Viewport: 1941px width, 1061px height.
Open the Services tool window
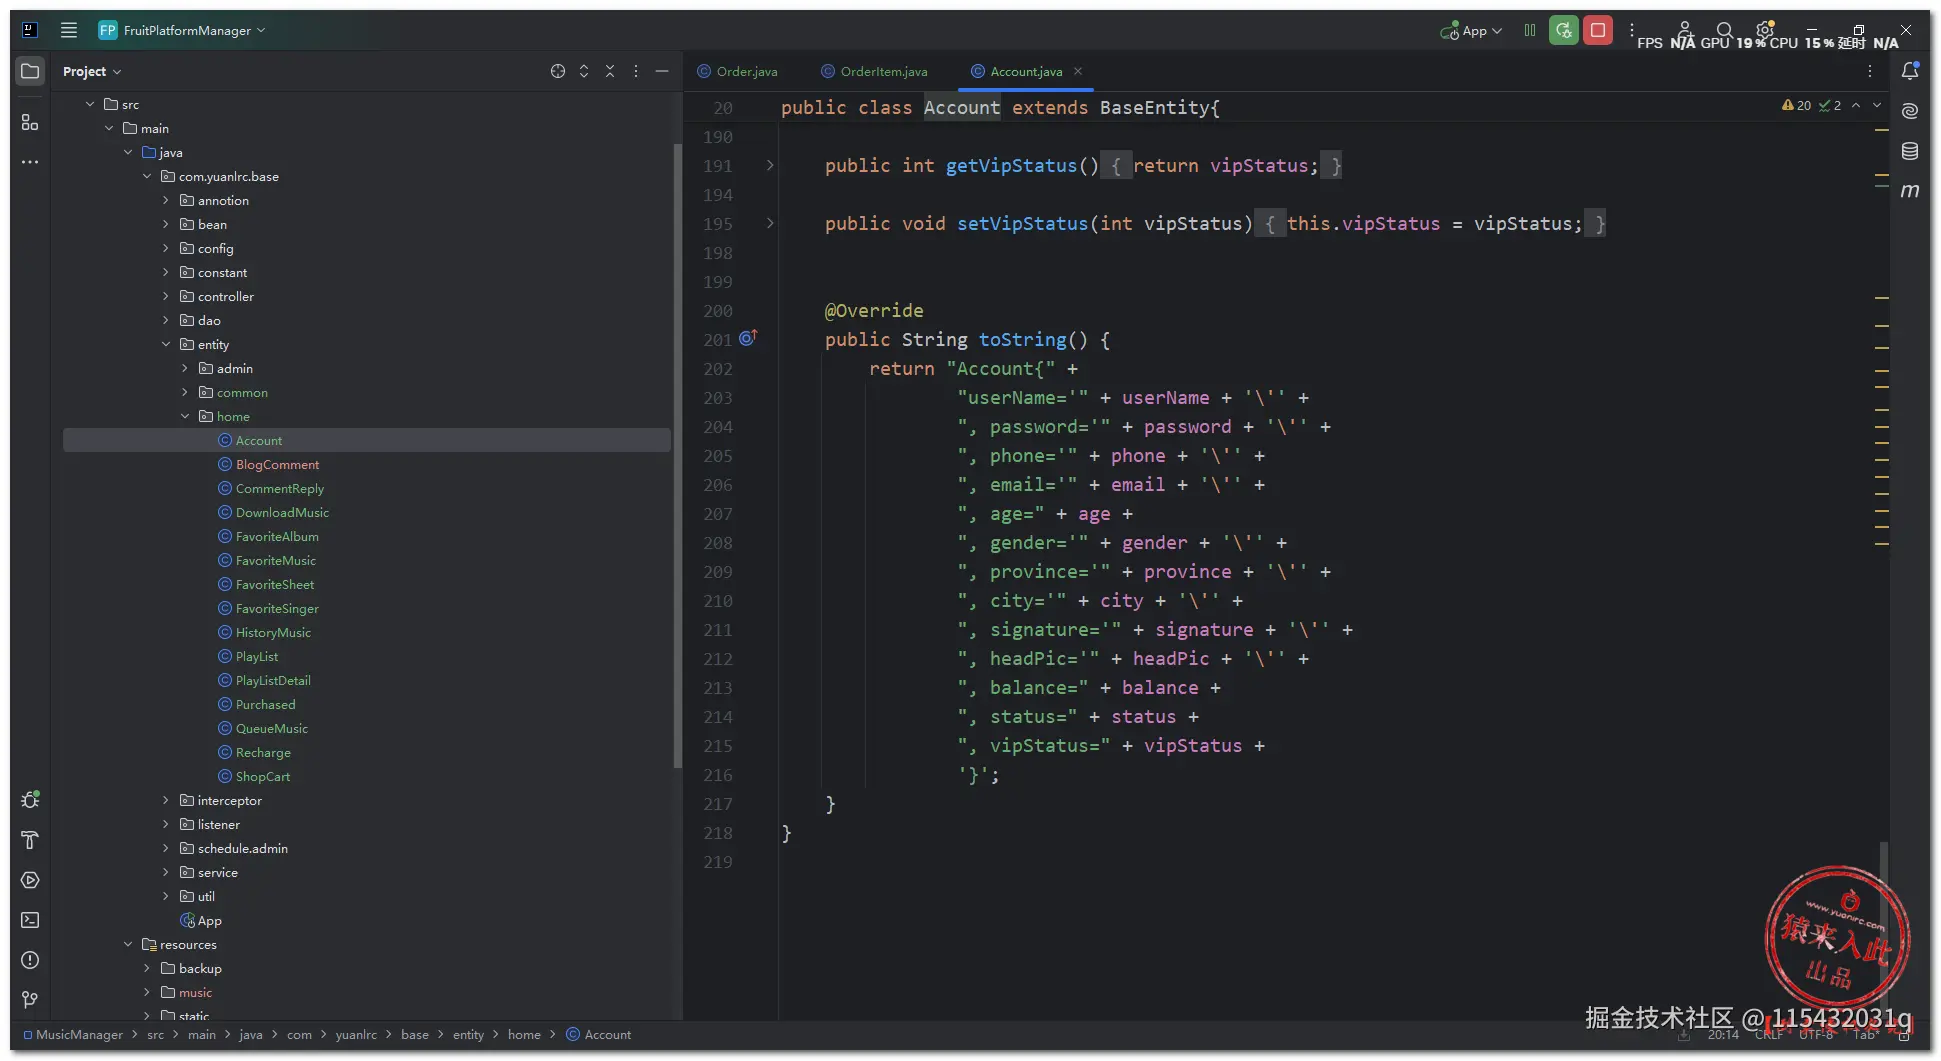pos(30,880)
